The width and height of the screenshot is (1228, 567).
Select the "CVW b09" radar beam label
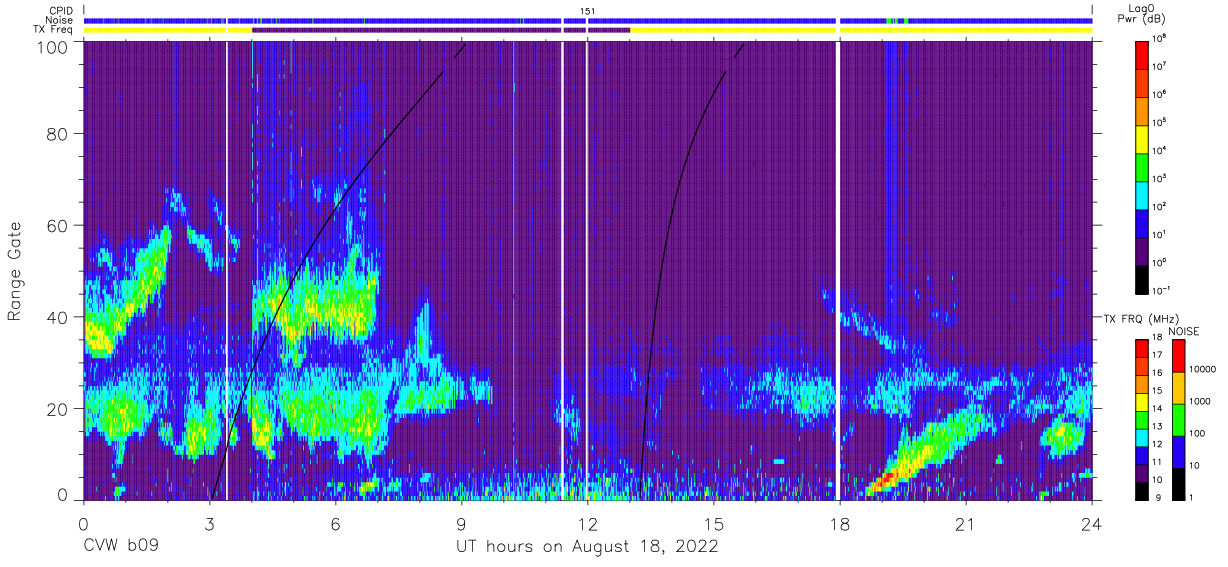122,546
